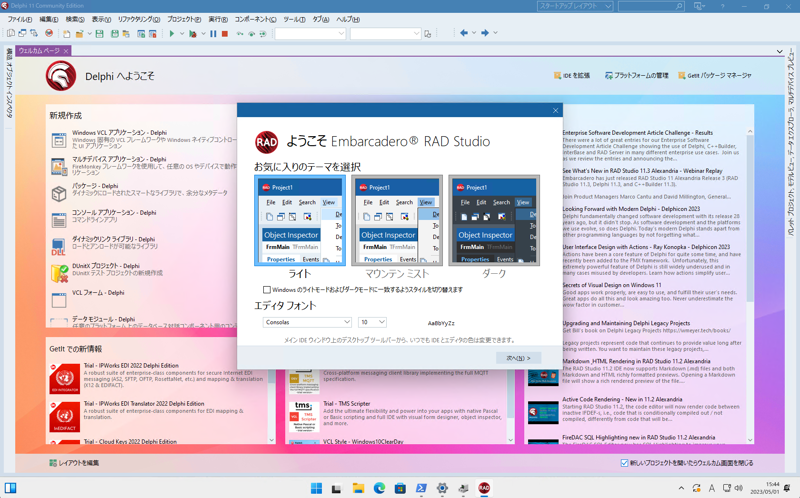Screen dimensions: 800x498
Task: Click the Remove file from project icon
Action: click(152, 34)
